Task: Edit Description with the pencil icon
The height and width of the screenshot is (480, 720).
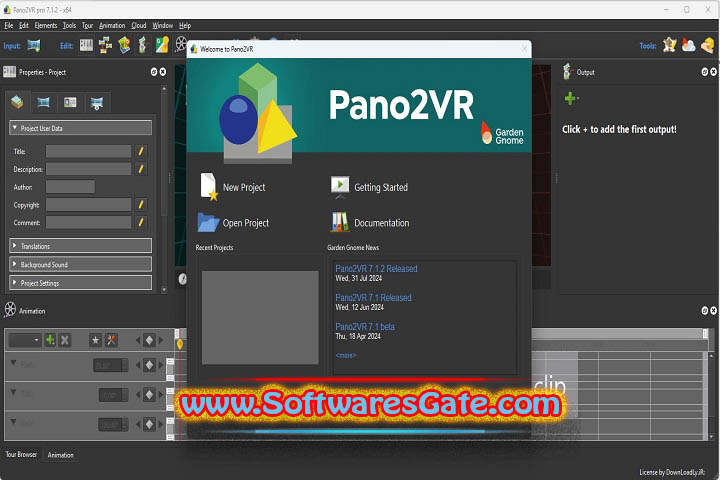Action: tap(141, 169)
